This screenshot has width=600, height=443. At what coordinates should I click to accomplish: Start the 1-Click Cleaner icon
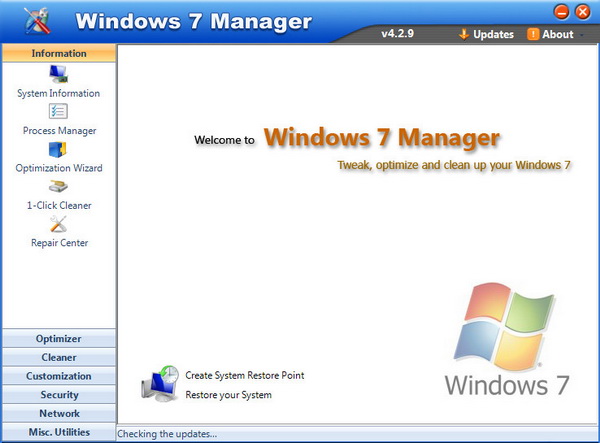click(58, 187)
